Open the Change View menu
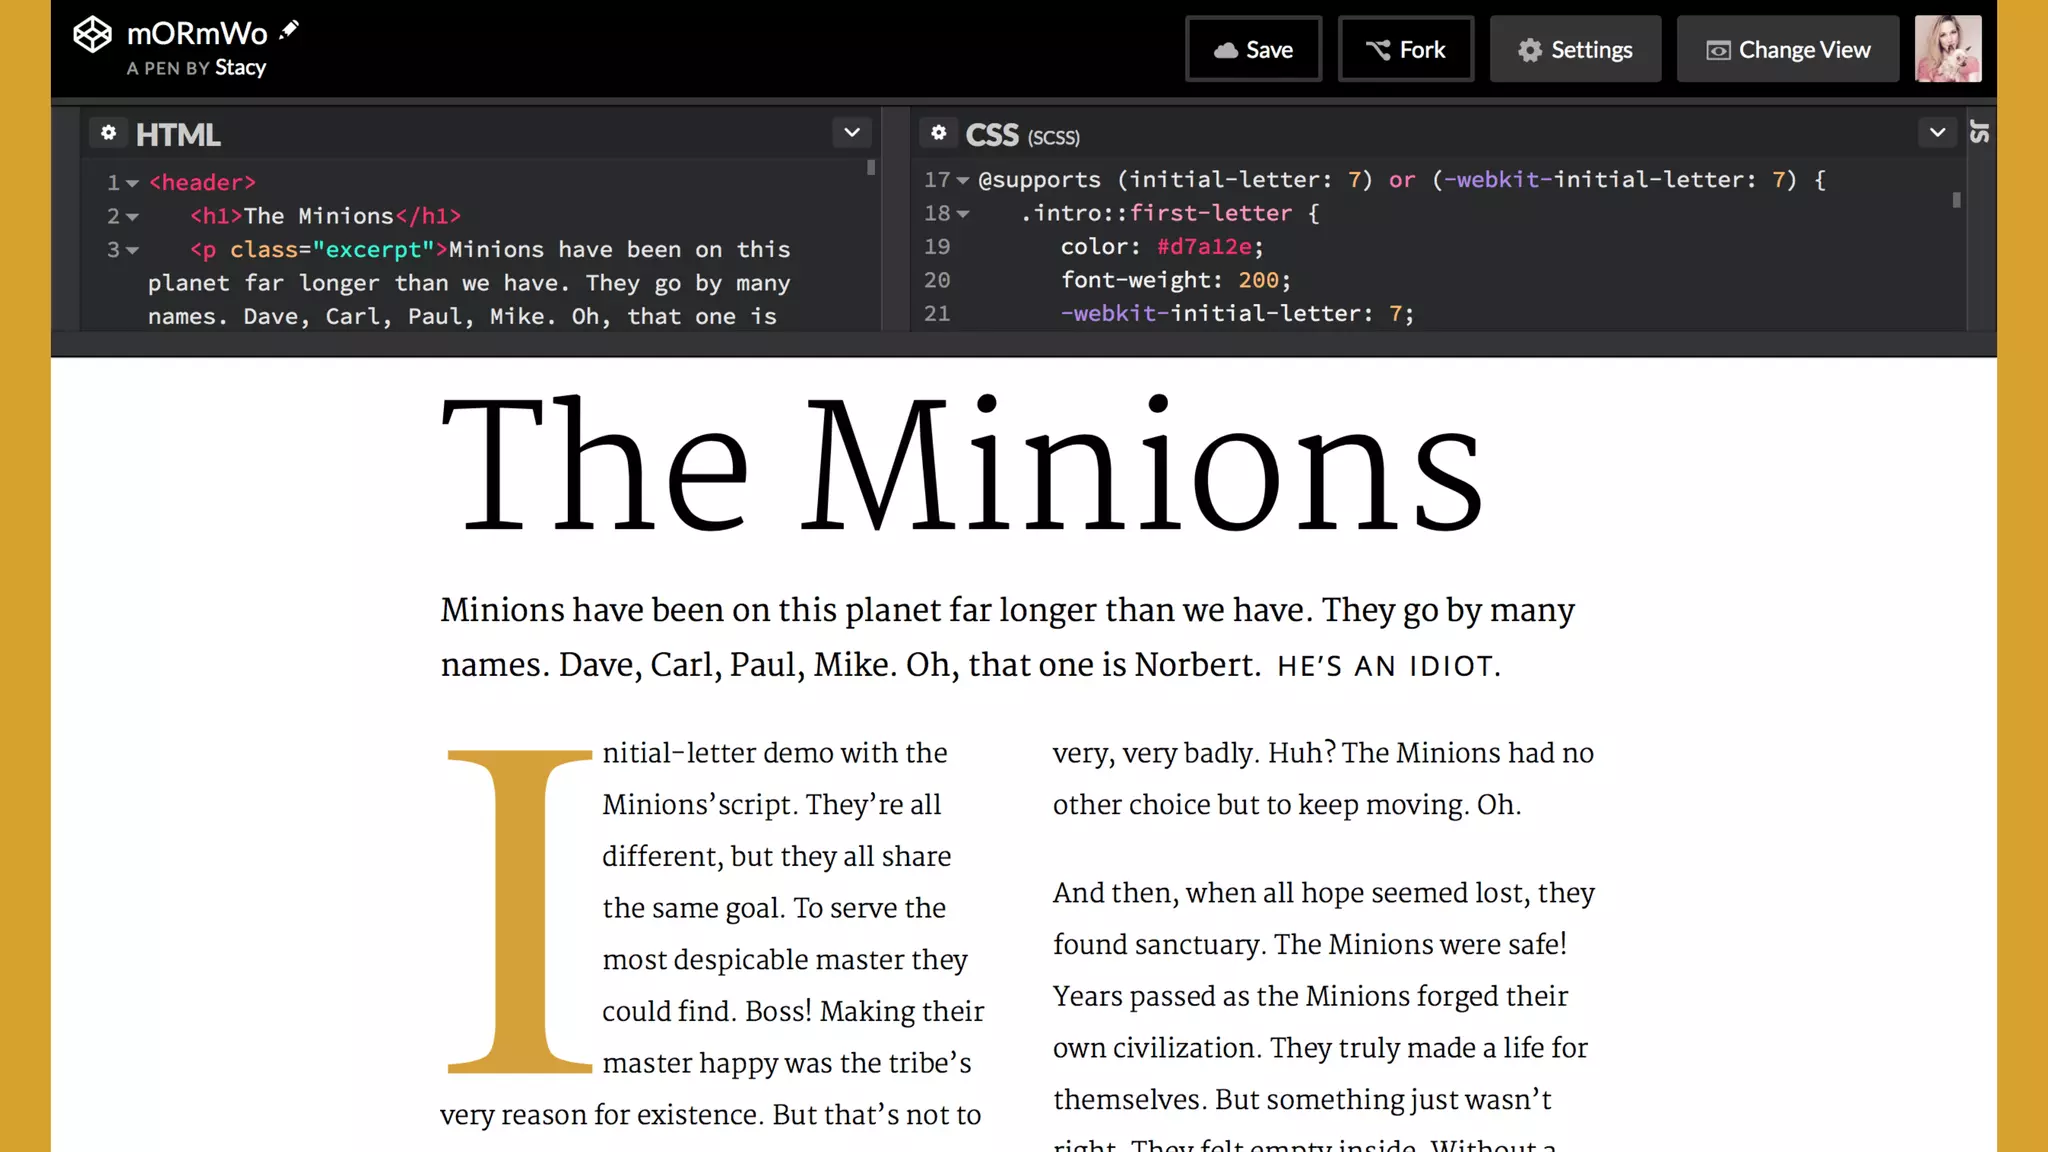 [x=1787, y=49]
